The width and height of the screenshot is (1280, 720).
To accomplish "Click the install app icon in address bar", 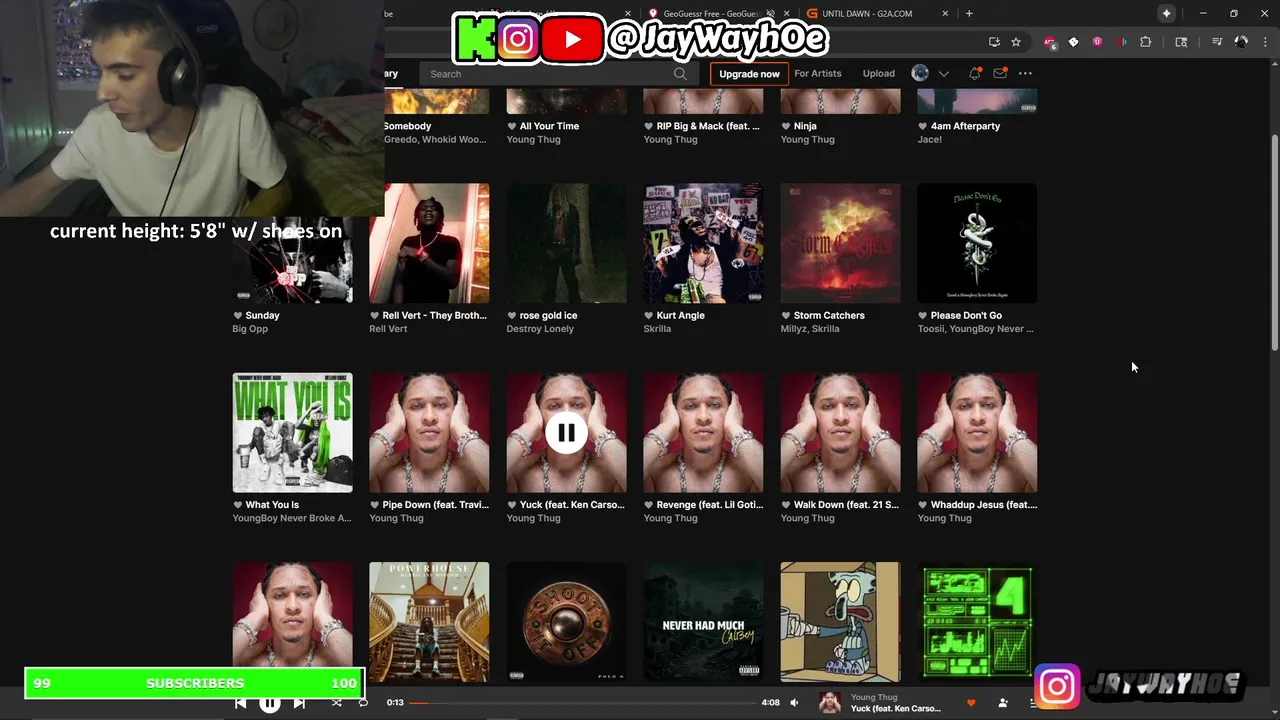I will pyautogui.click(x=994, y=42).
